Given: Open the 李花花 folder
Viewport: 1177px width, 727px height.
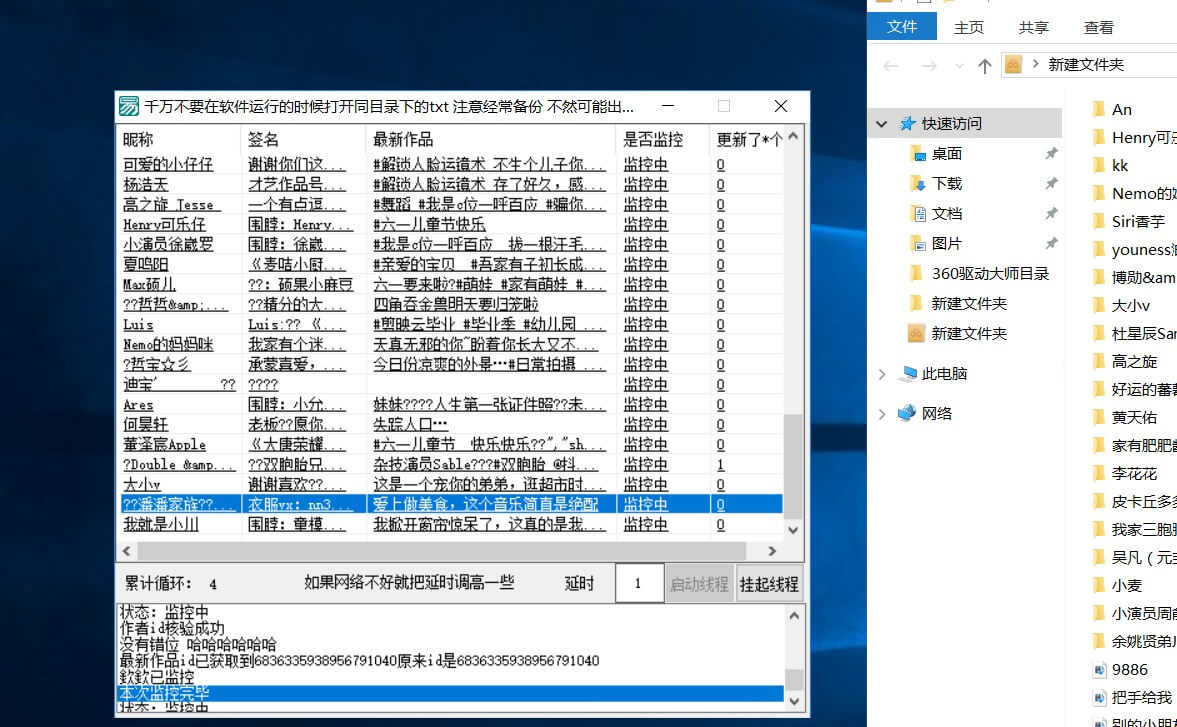Looking at the screenshot, I should tap(1134, 473).
